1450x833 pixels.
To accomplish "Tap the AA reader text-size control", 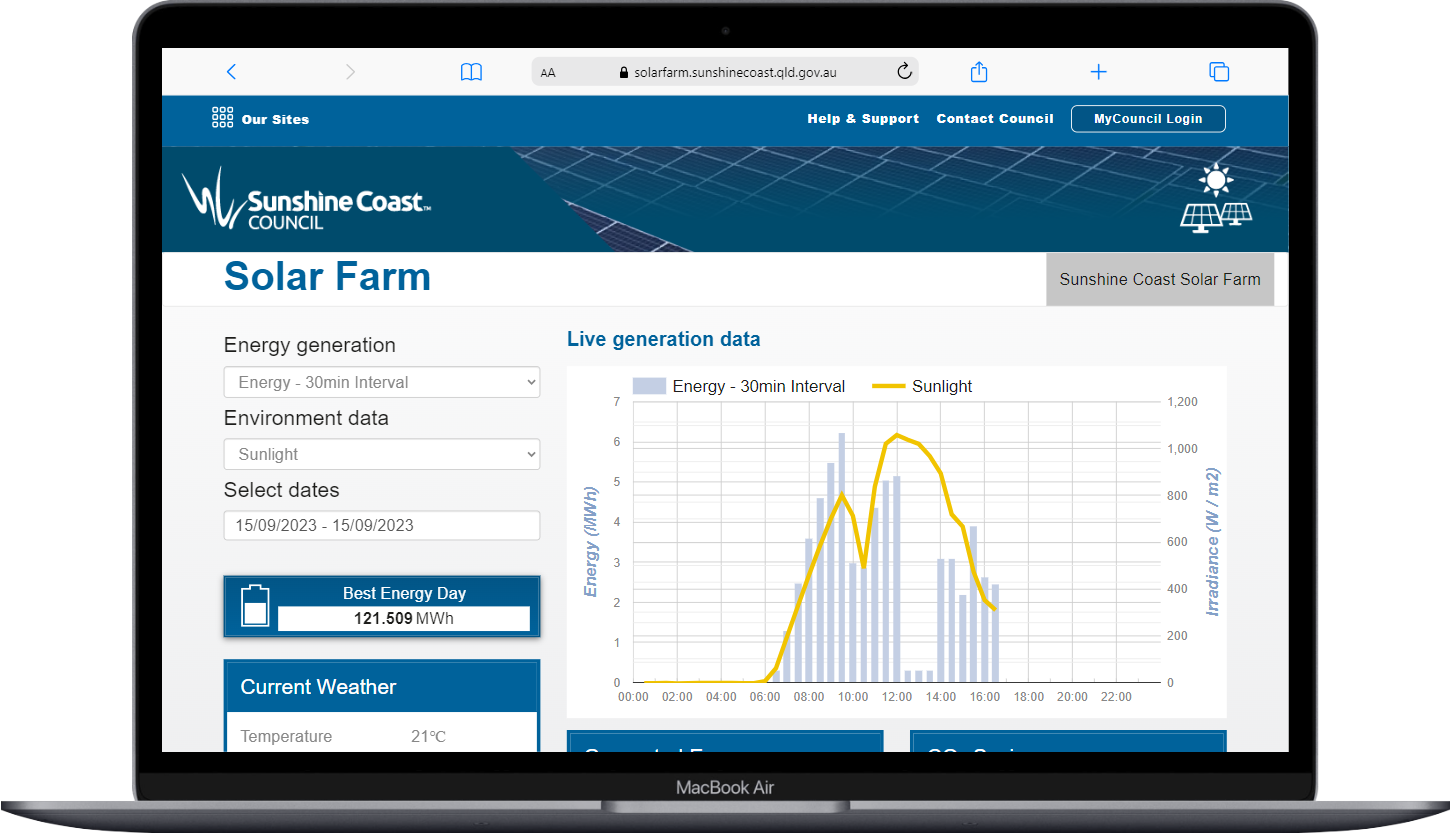I will click(x=548, y=73).
